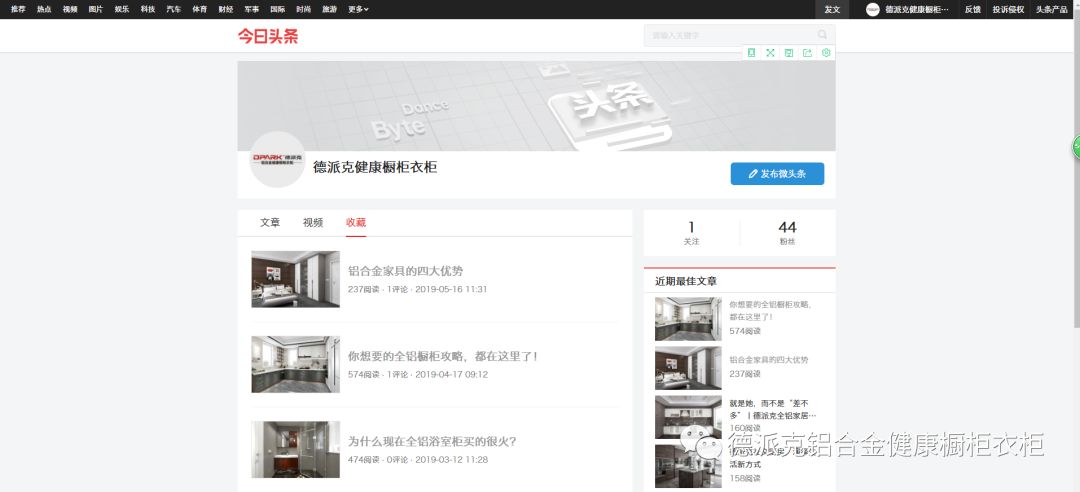Click the bedroom thumbnail beside 铝合金家具的四大优势 in the main list
Screen dimensions: 1080x492
(x=295, y=279)
